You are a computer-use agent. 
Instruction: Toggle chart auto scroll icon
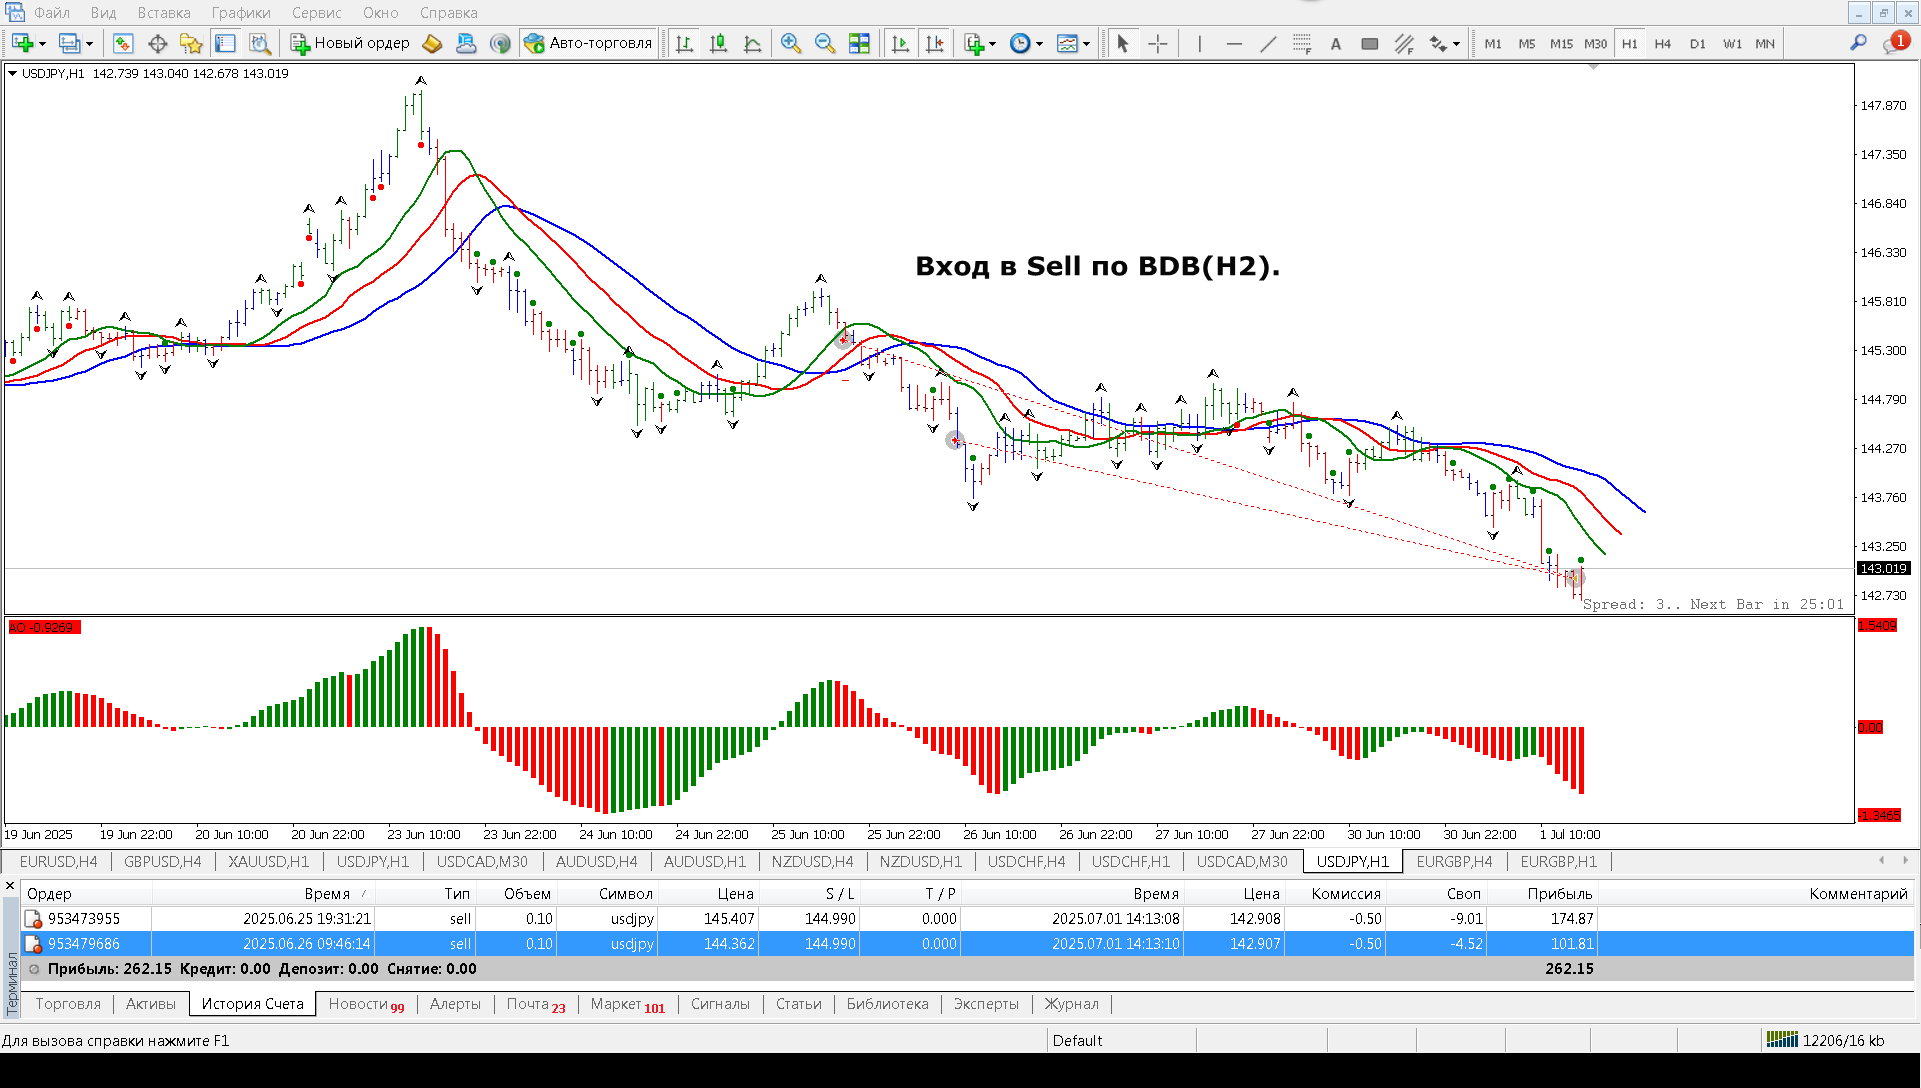tap(900, 43)
